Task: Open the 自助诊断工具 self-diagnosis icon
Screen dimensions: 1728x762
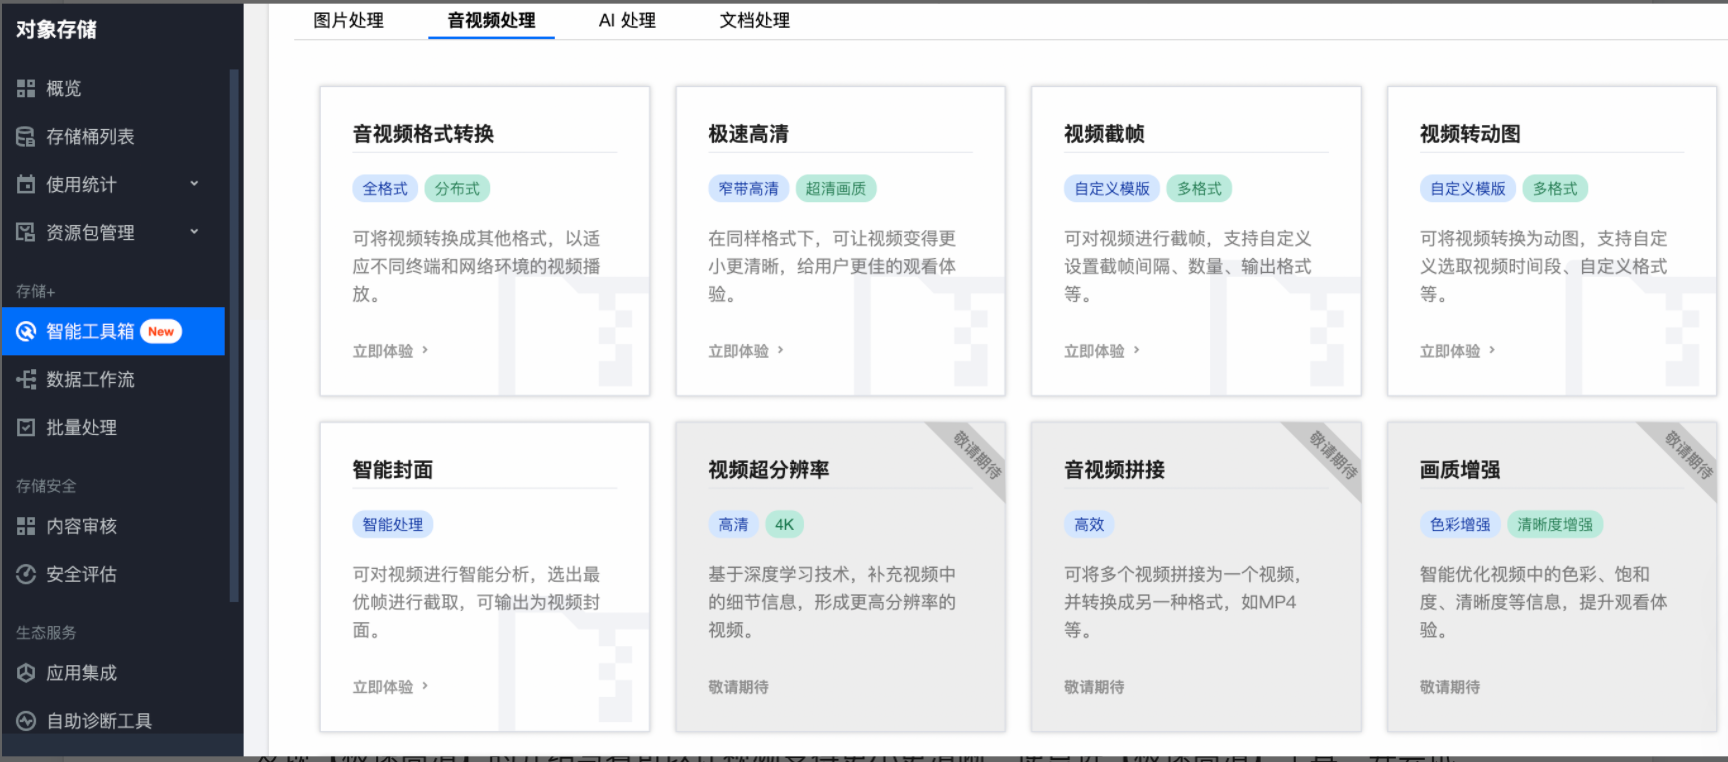Action: 26,721
